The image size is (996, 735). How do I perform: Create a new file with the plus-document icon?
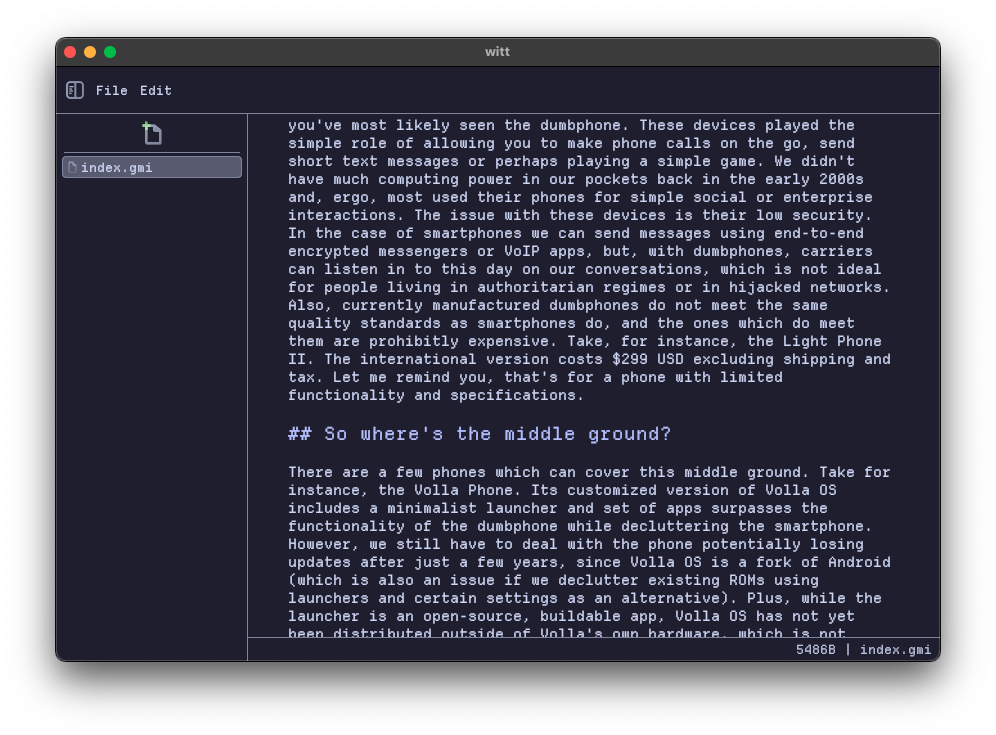[x=152, y=133]
